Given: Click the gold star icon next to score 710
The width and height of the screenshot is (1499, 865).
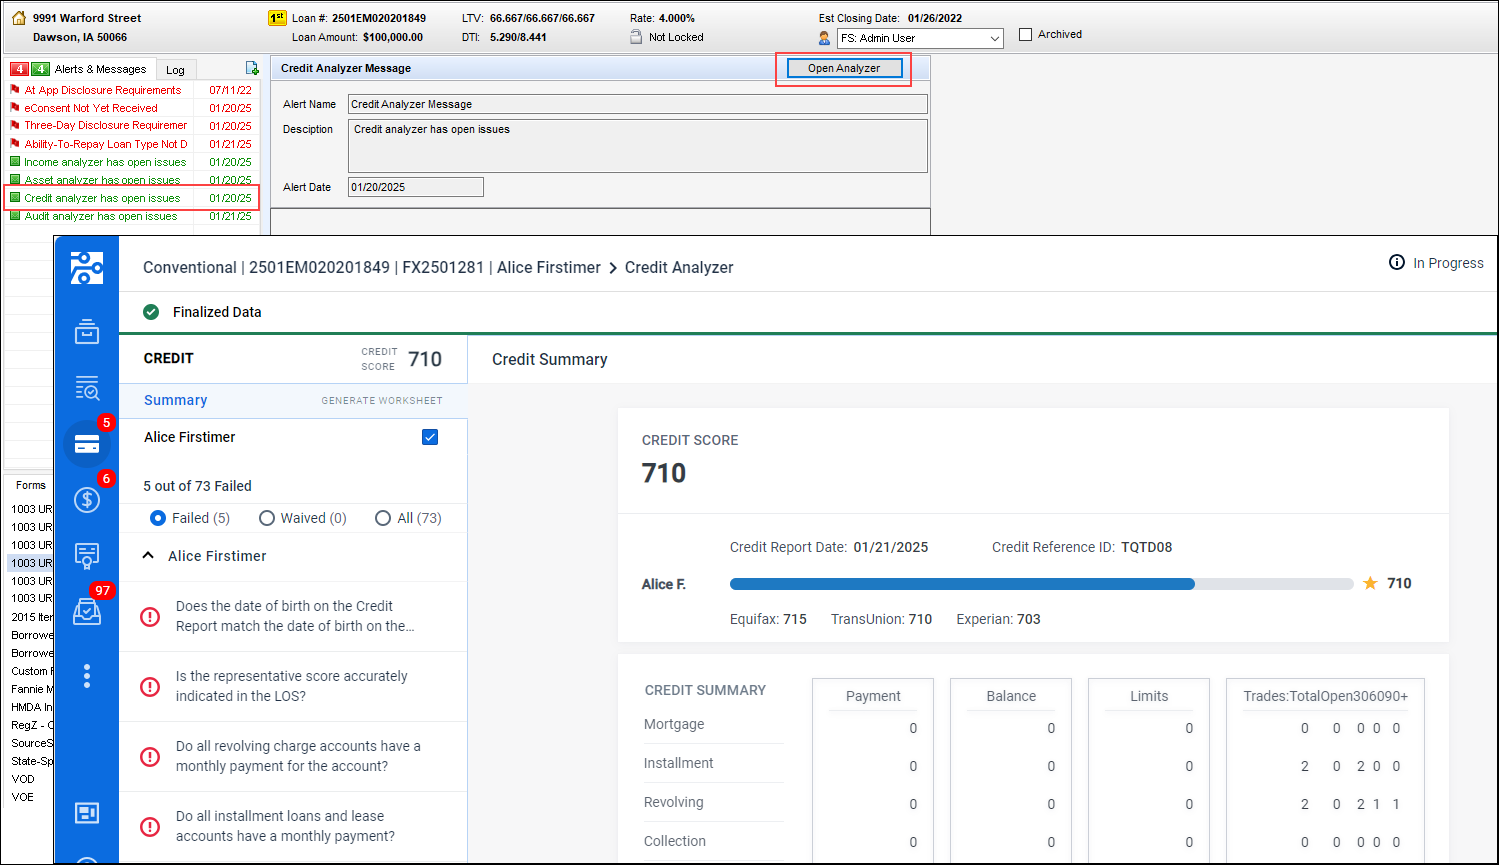Looking at the screenshot, I should tap(1370, 583).
